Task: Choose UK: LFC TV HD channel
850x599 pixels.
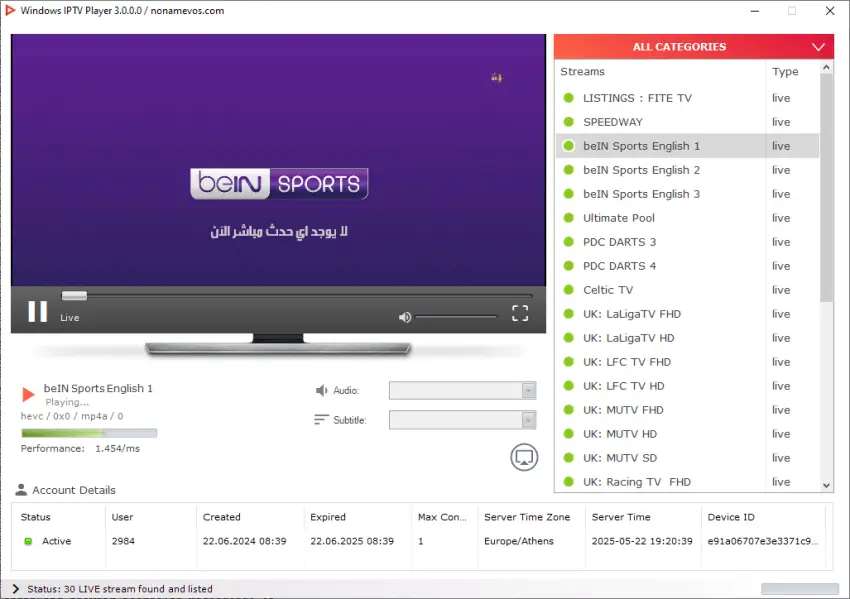Action: point(687,385)
